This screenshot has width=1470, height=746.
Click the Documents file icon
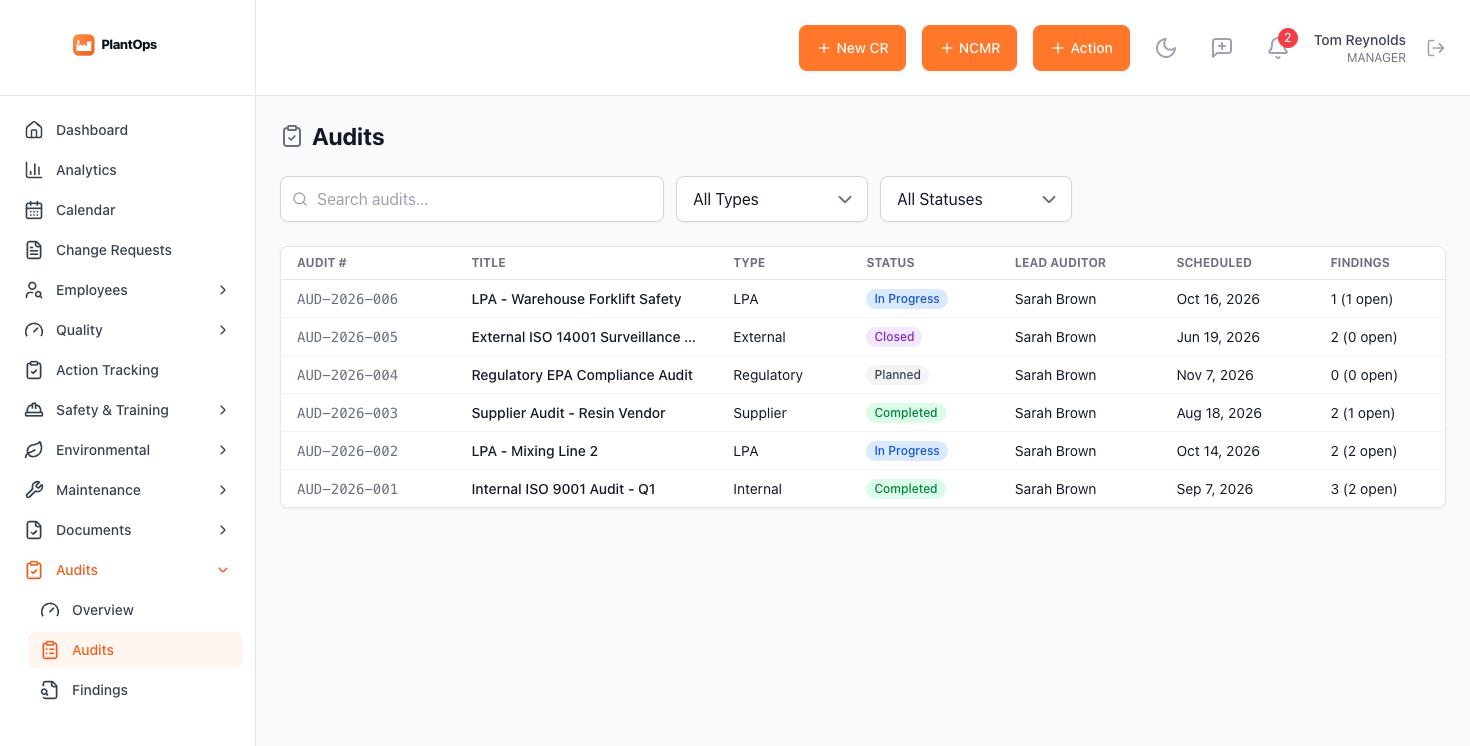(34, 530)
